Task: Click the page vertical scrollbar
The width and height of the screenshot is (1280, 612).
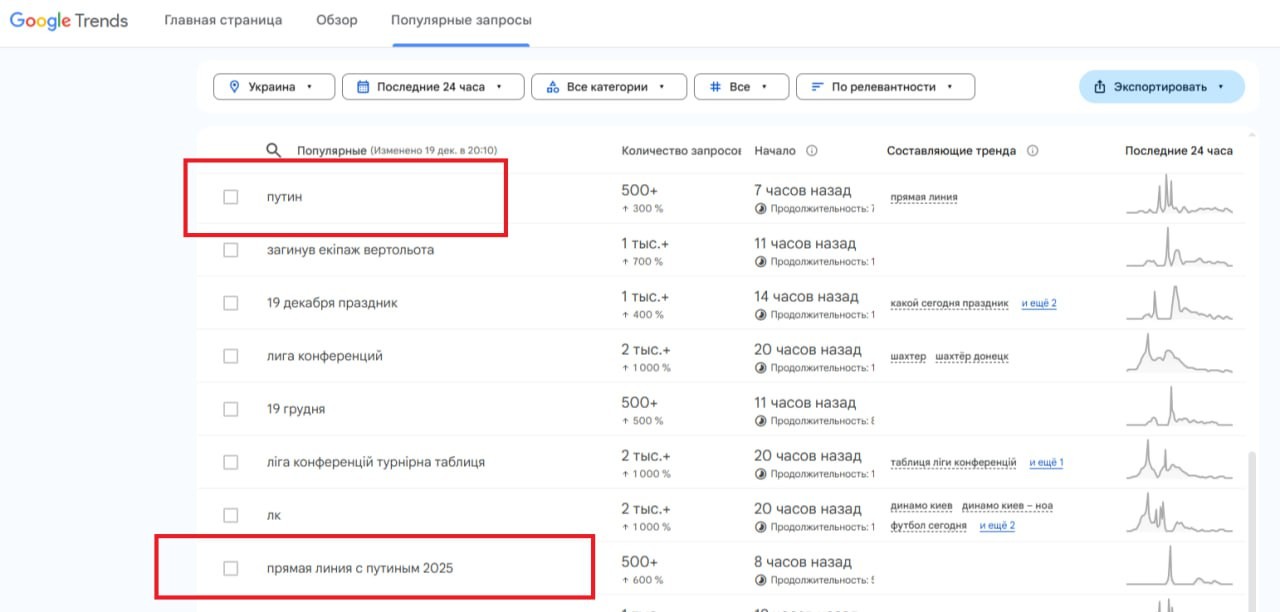Action: point(1253,520)
